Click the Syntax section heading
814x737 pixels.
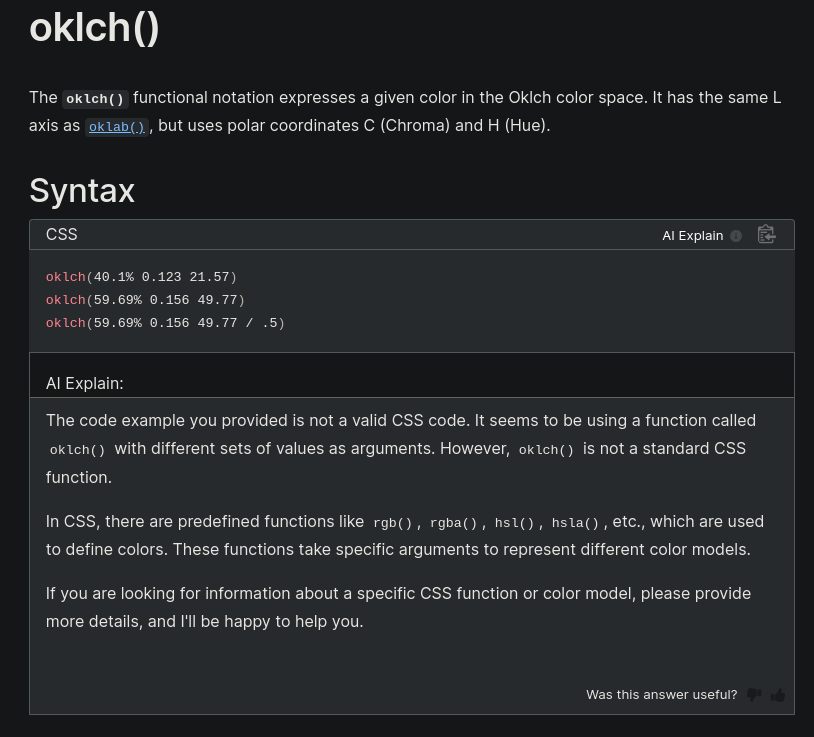82,190
